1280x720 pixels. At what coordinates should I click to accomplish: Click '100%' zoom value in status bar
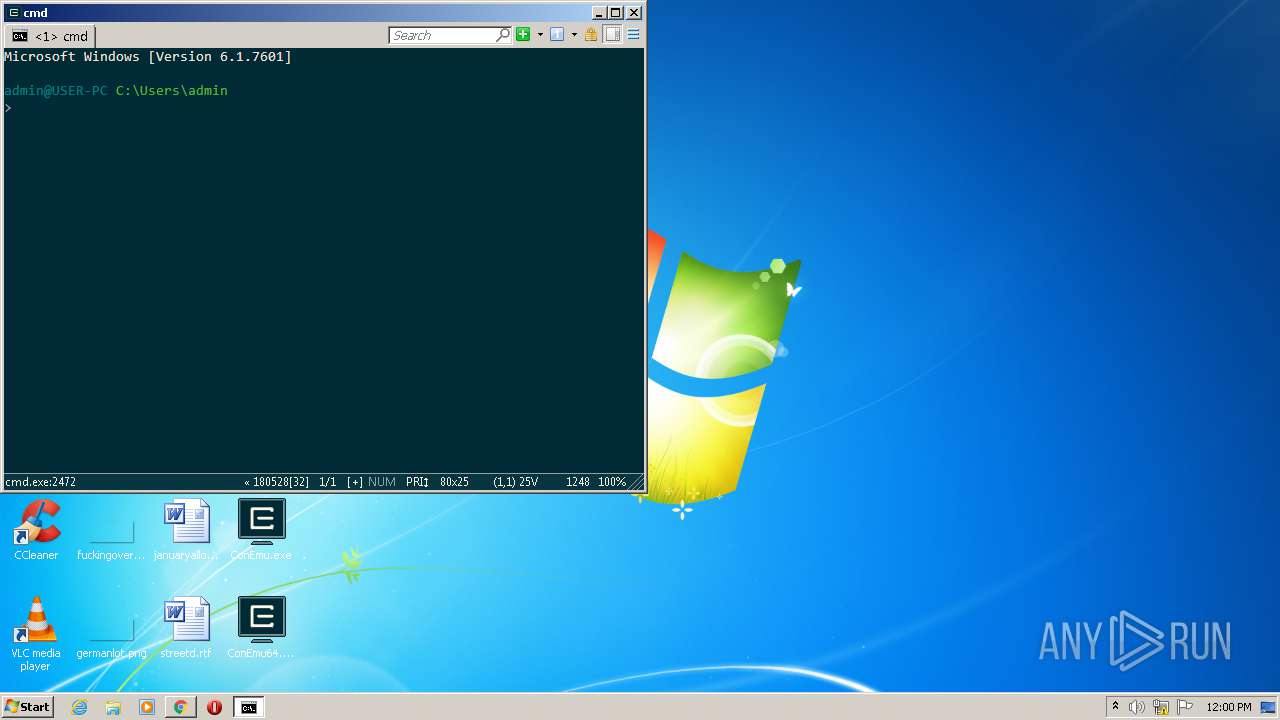(x=612, y=482)
